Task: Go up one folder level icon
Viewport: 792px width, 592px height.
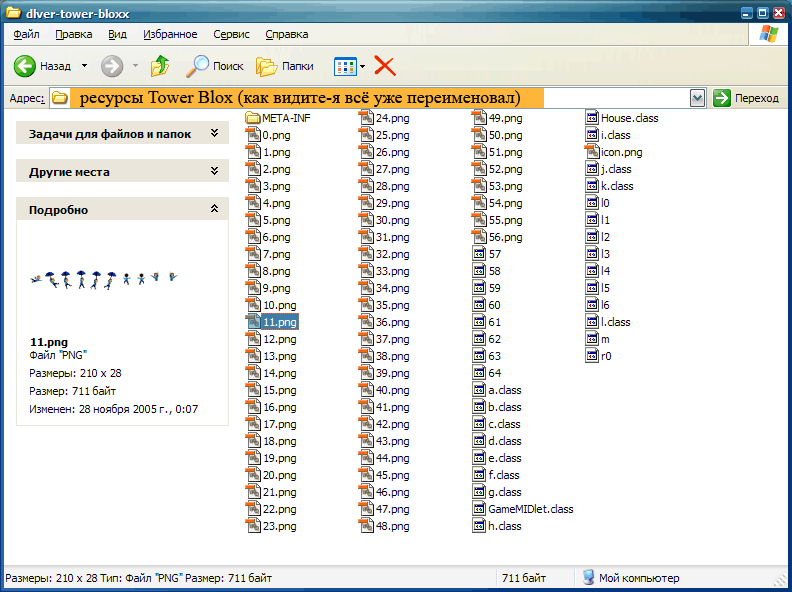Action: click(160, 66)
